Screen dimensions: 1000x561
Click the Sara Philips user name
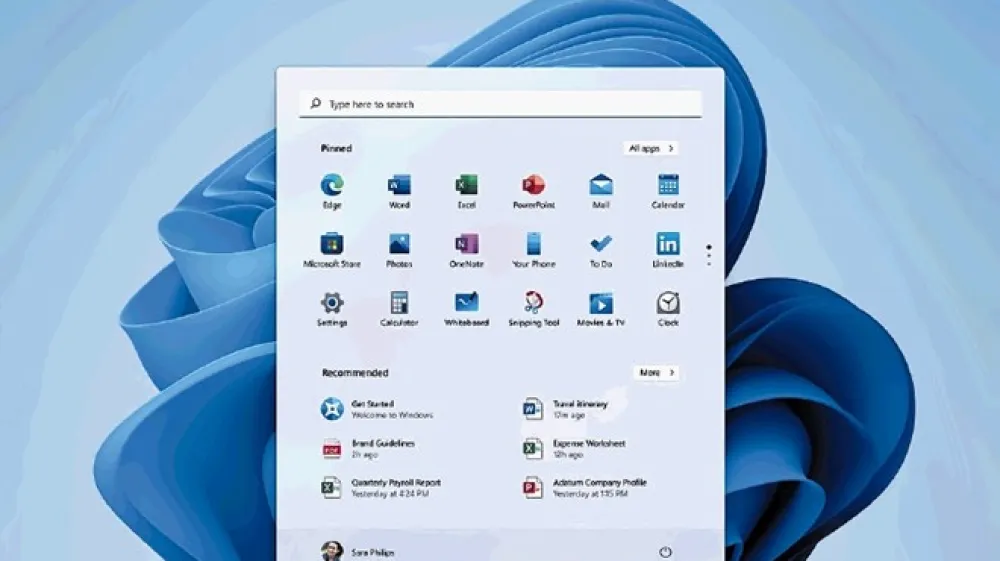pyautogui.click(x=372, y=553)
